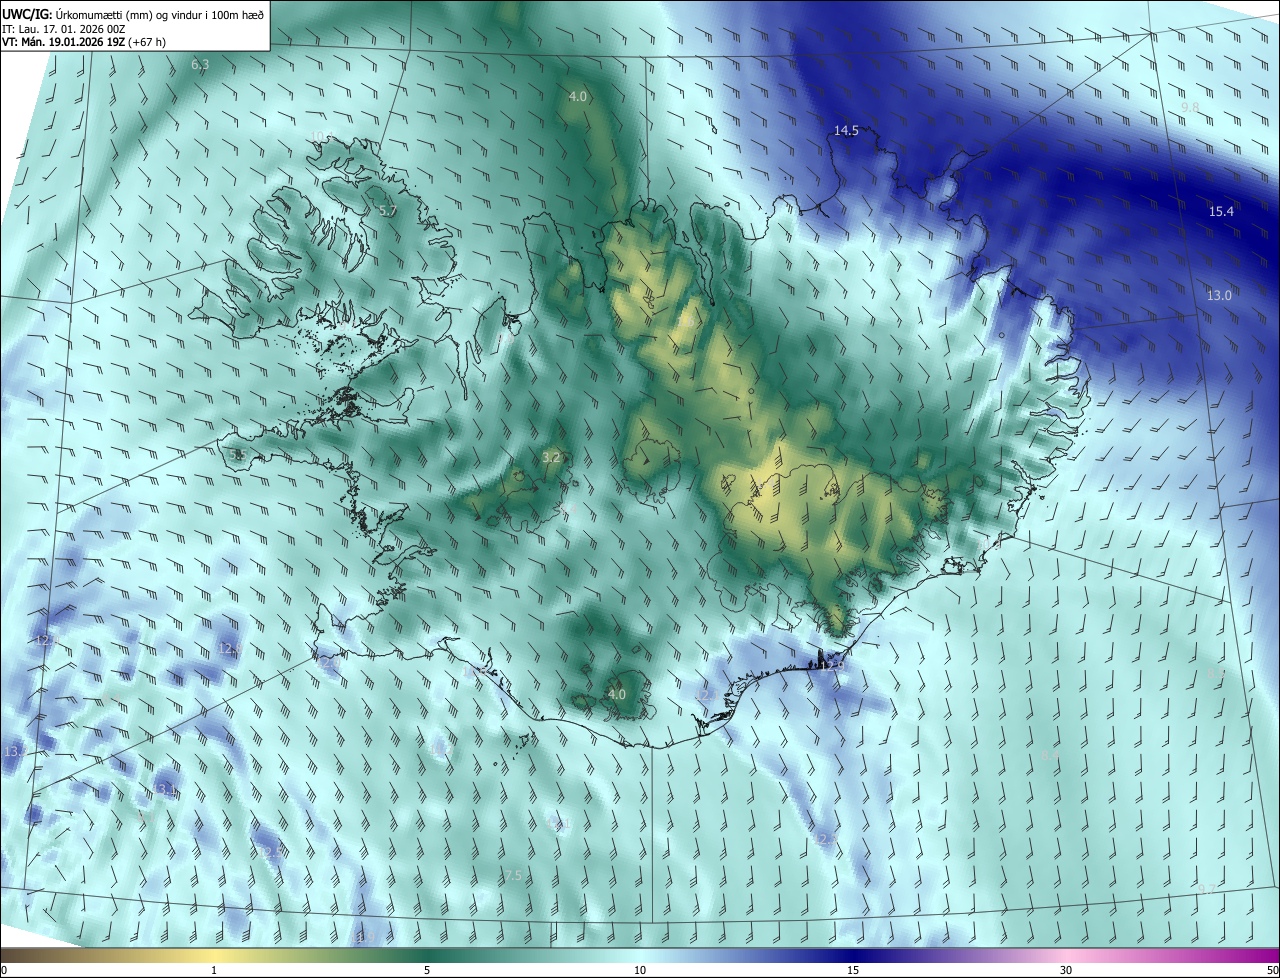Screen dimensions: 1280x978
Task: Click the 13.0 value label
Action: pos(1219,295)
